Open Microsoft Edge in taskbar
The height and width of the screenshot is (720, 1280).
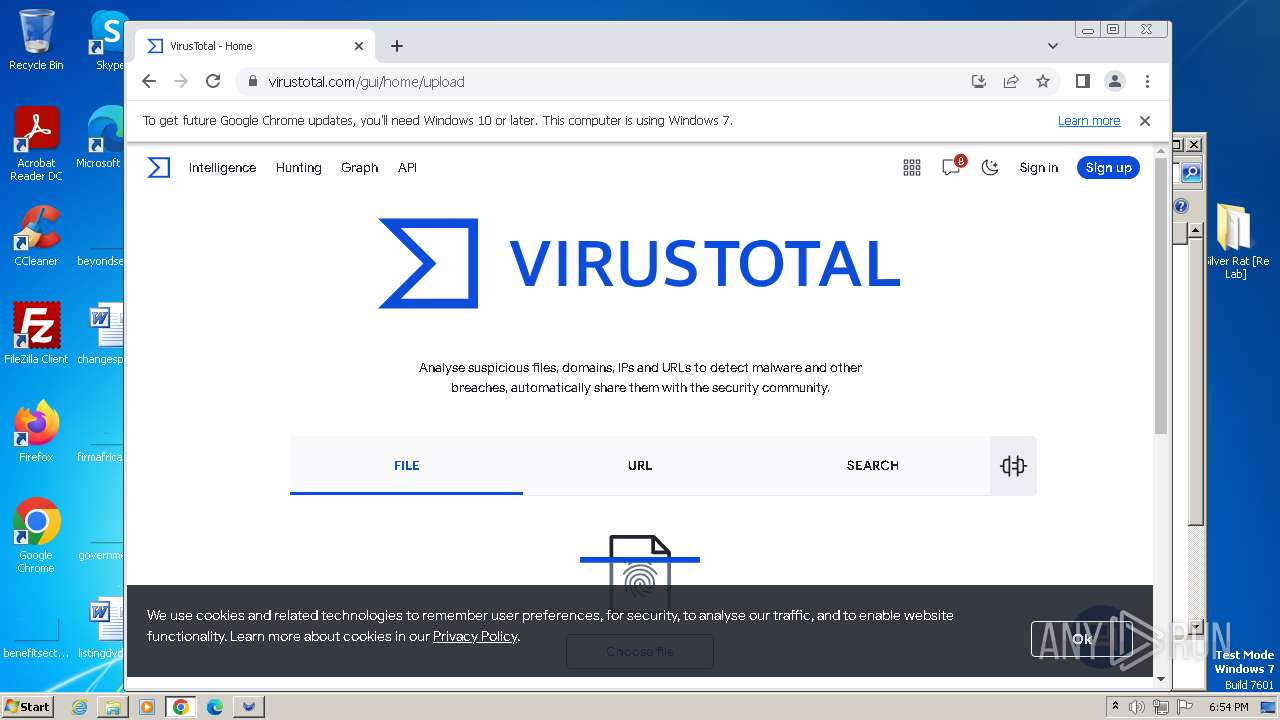pos(215,707)
